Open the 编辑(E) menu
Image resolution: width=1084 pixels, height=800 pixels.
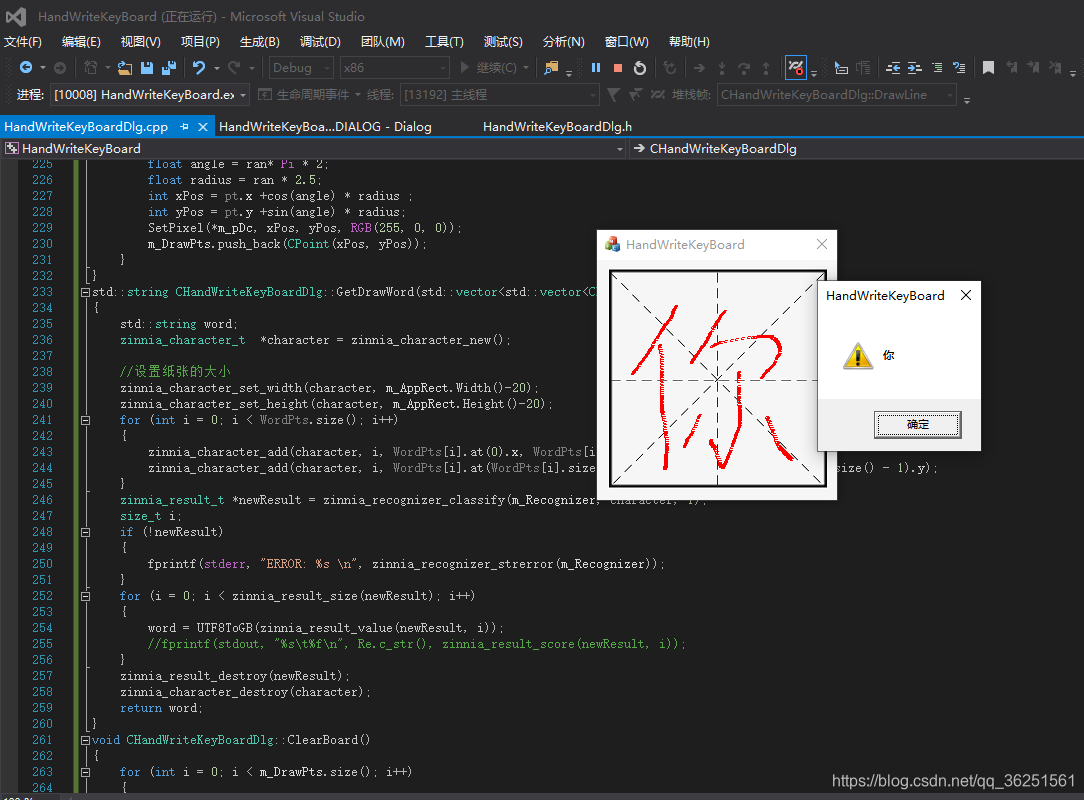[x=81, y=42]
